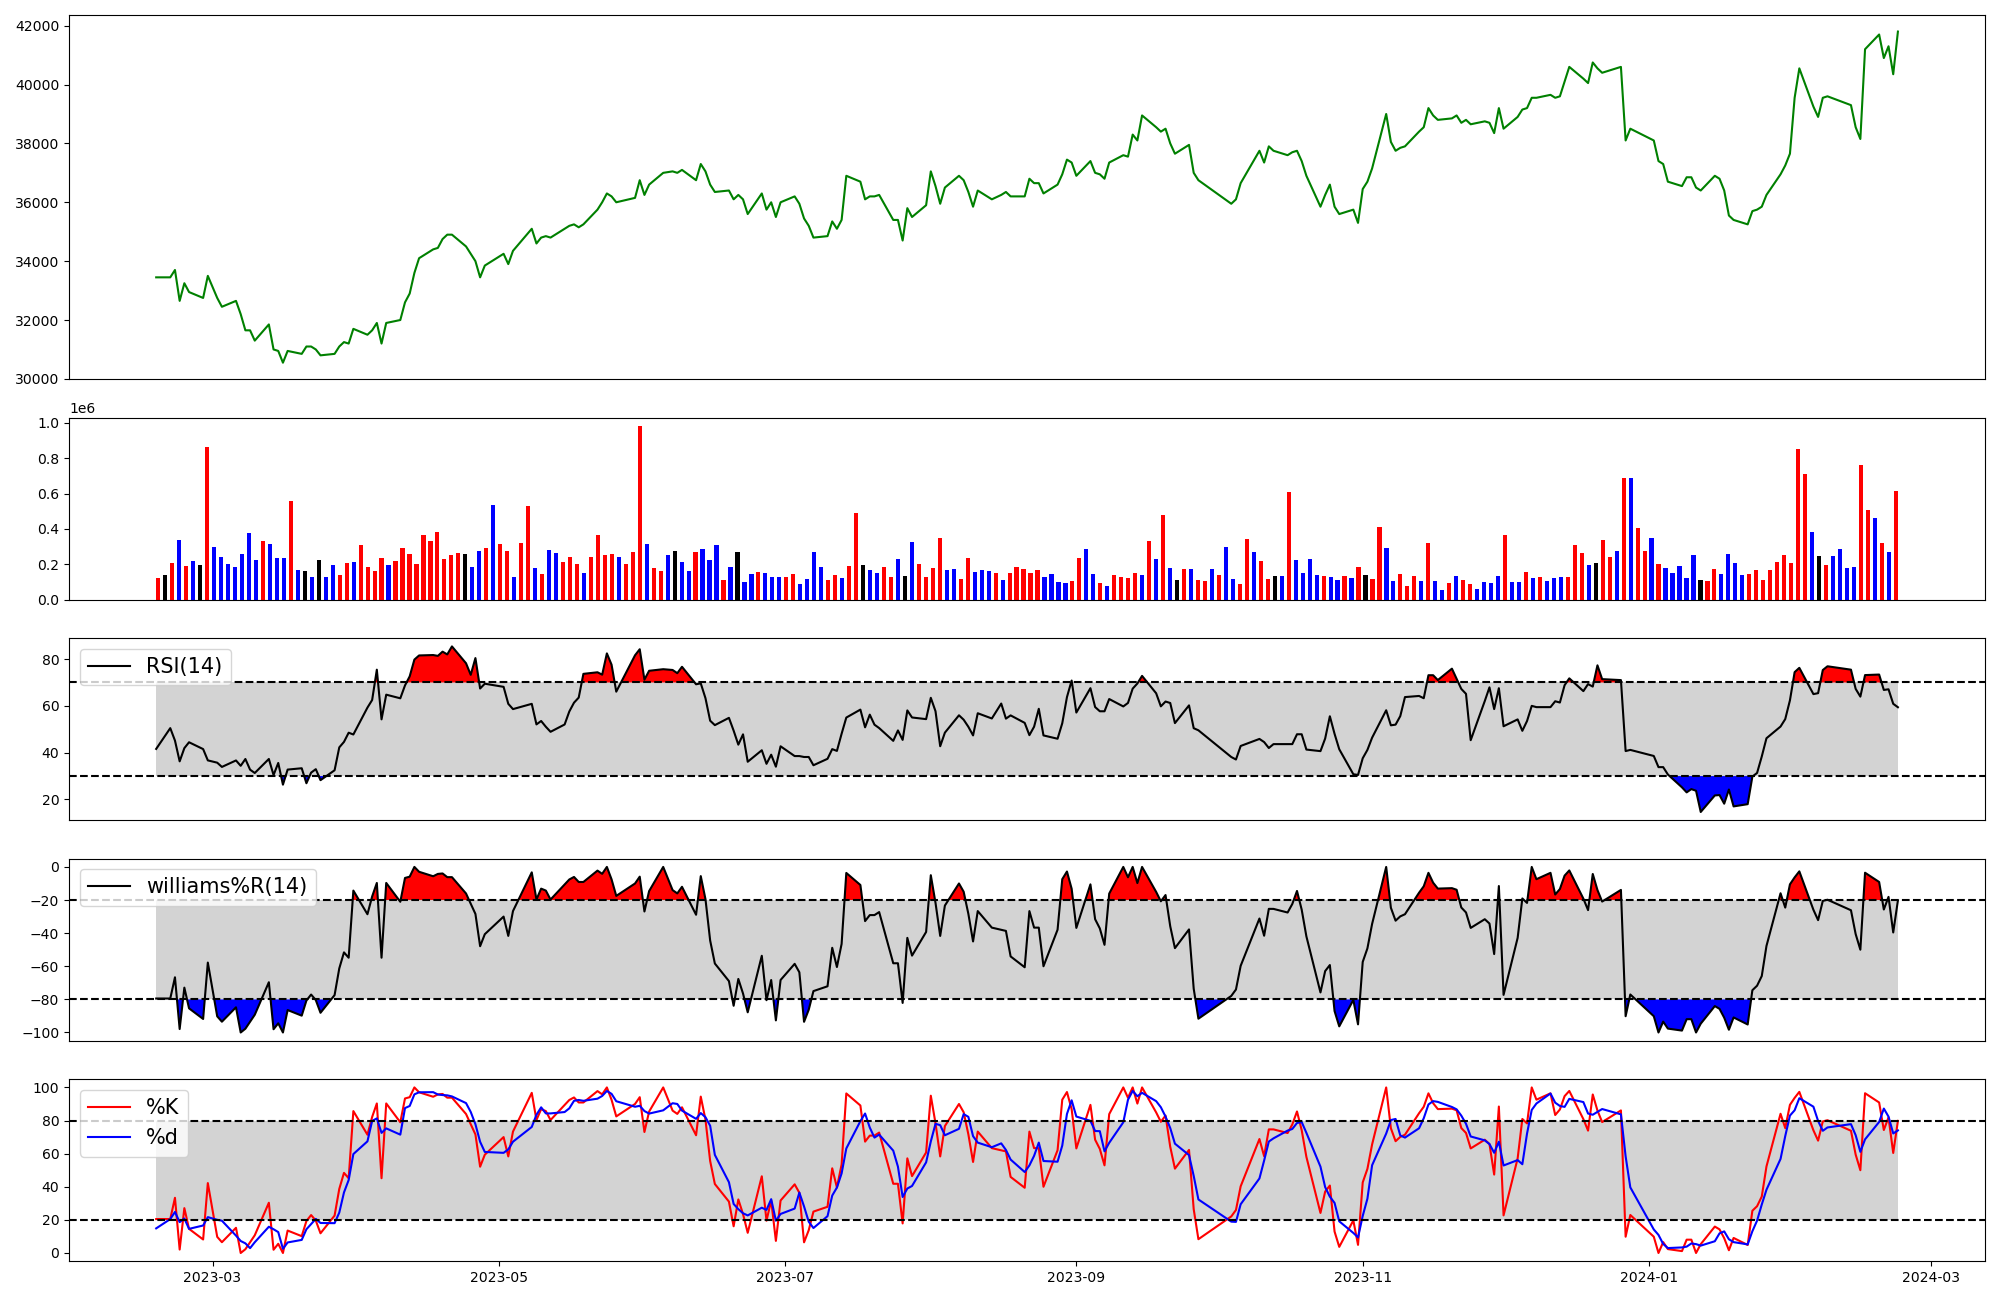Click the RSI(14) legend label
2000x1300 pixels.
coord(184,666)
